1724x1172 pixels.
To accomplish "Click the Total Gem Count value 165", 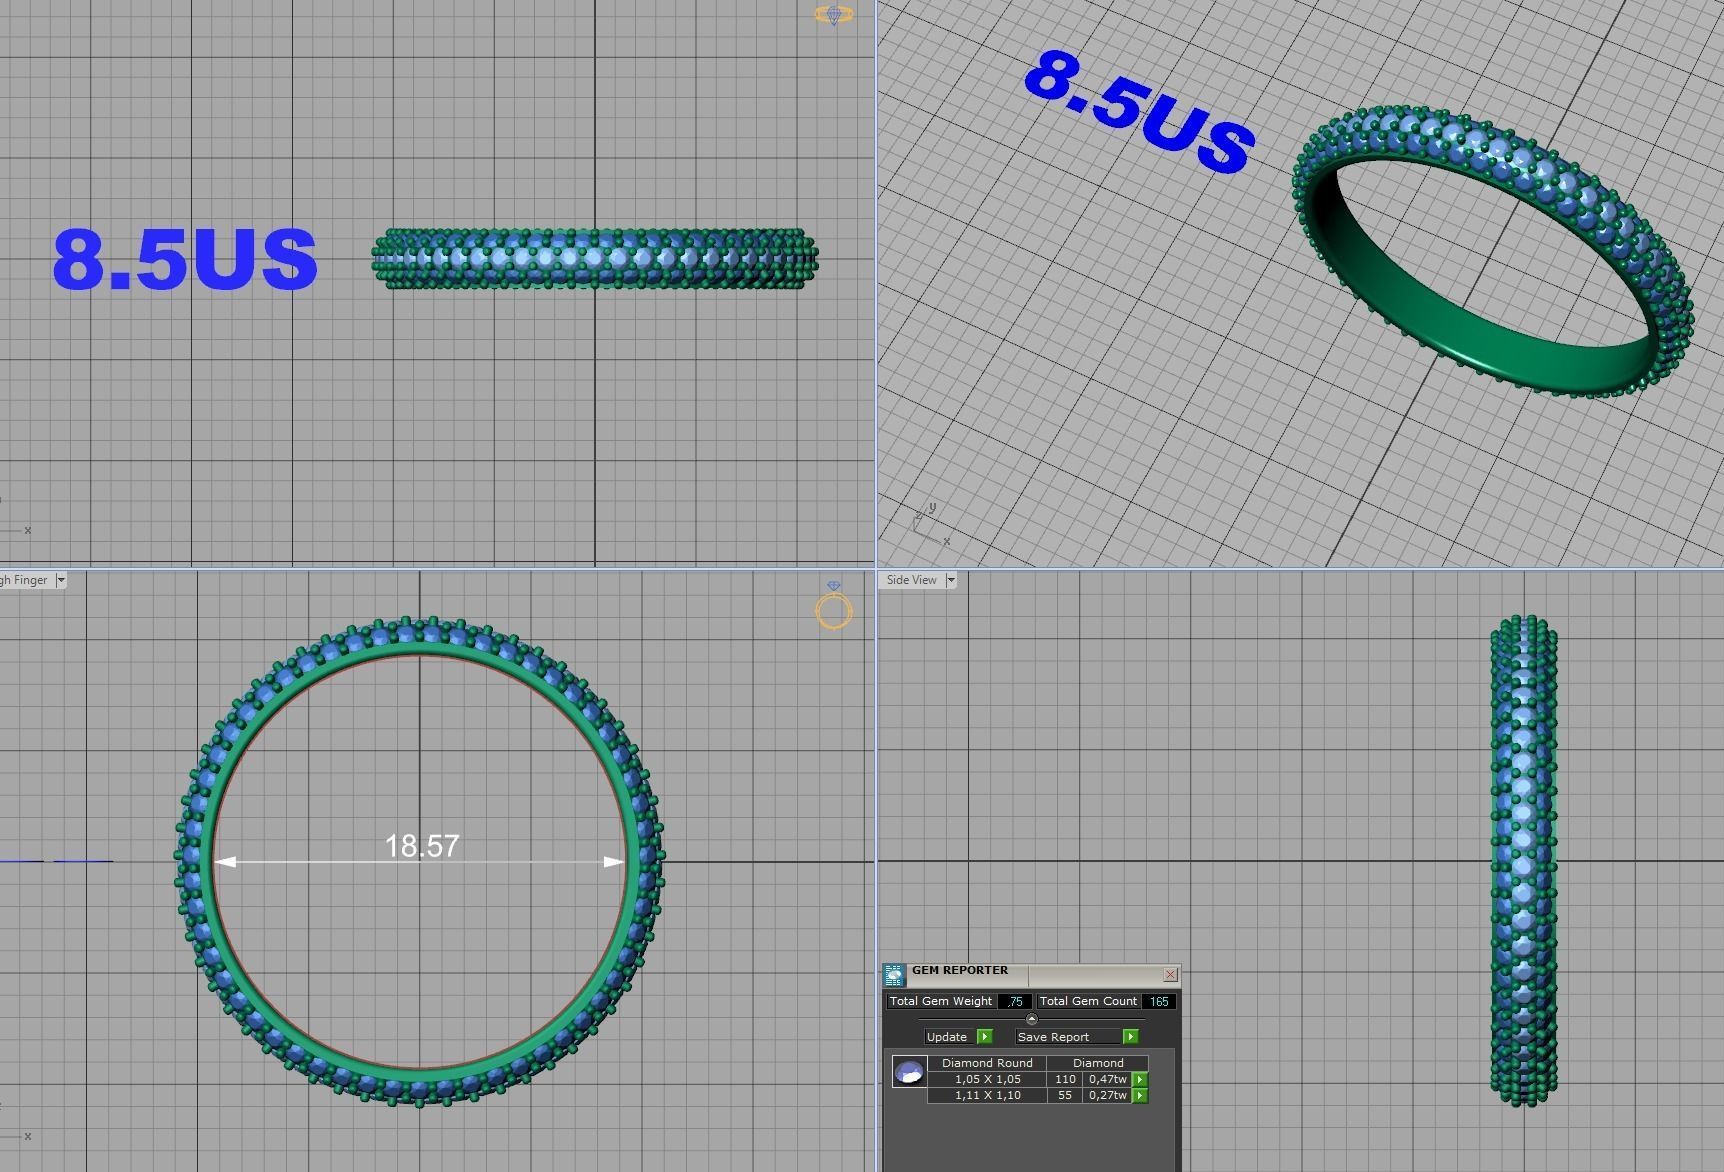I will tap(1159, 1001).
